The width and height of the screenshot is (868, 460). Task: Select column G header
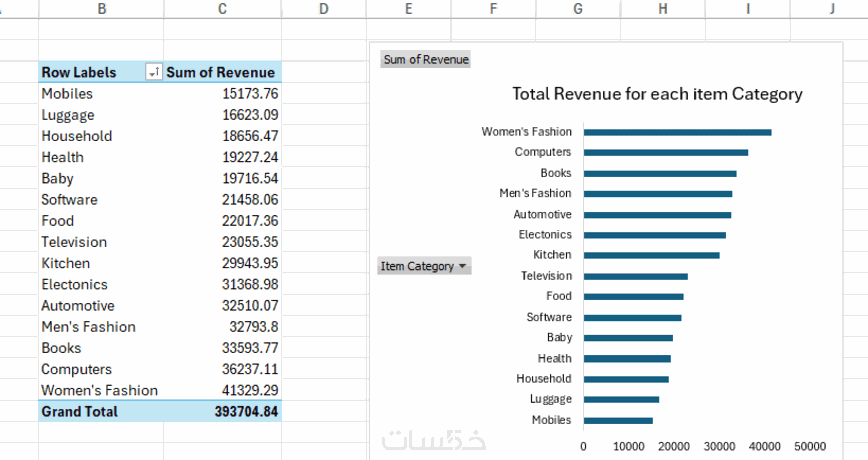(578, 9)
